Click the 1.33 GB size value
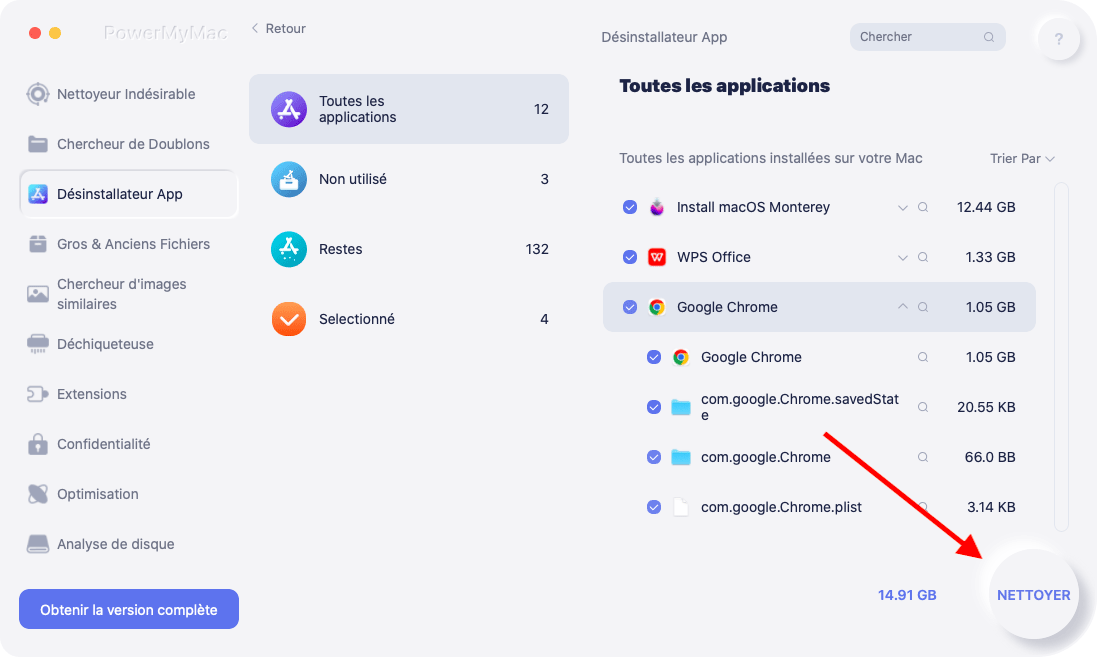The image size is (1097, 657). point(990,257)
